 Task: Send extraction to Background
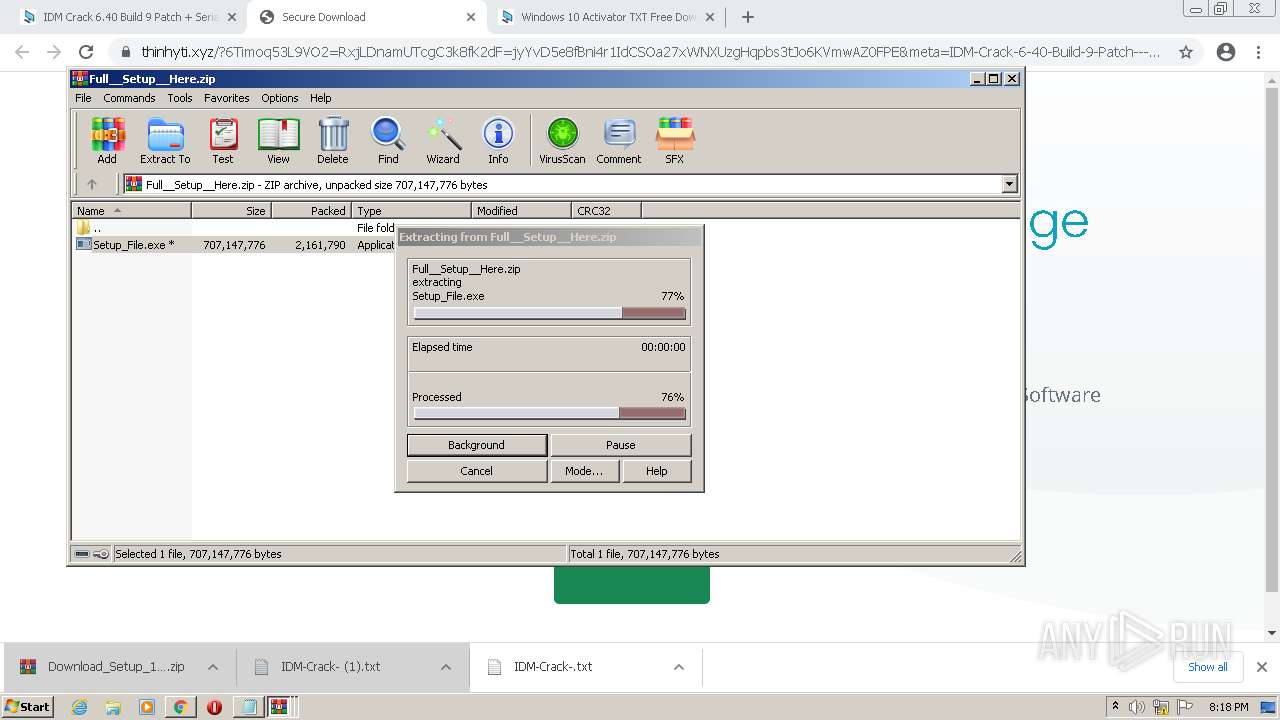tap(477, 445)
